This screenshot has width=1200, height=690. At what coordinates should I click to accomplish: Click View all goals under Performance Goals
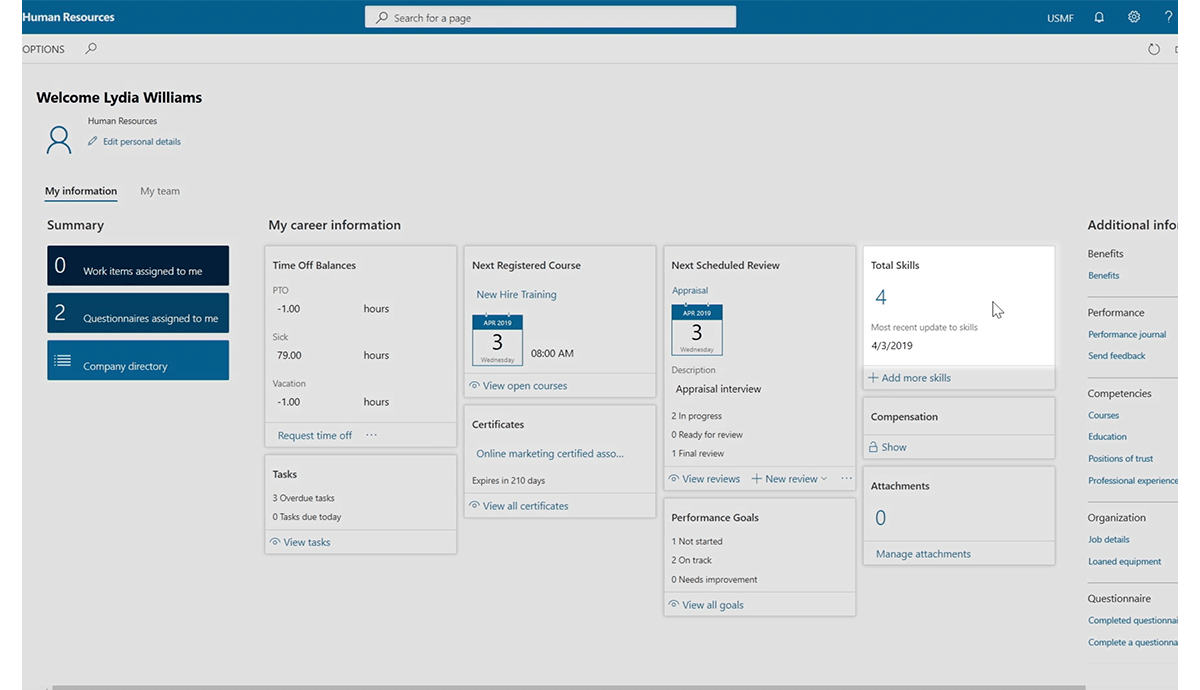click(711, 604)
